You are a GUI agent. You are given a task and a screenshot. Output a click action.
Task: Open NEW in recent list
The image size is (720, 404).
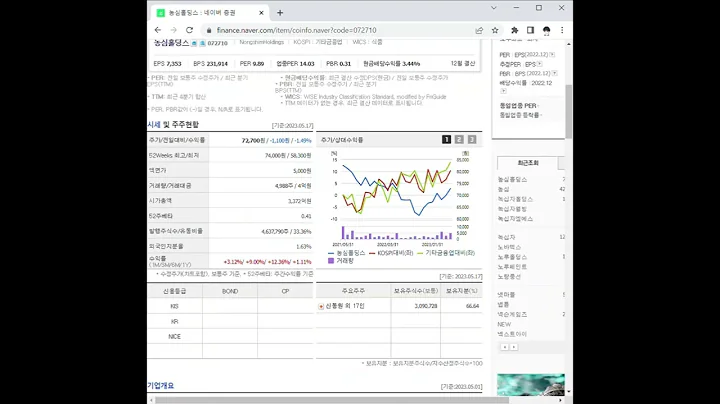pos(504,324)
